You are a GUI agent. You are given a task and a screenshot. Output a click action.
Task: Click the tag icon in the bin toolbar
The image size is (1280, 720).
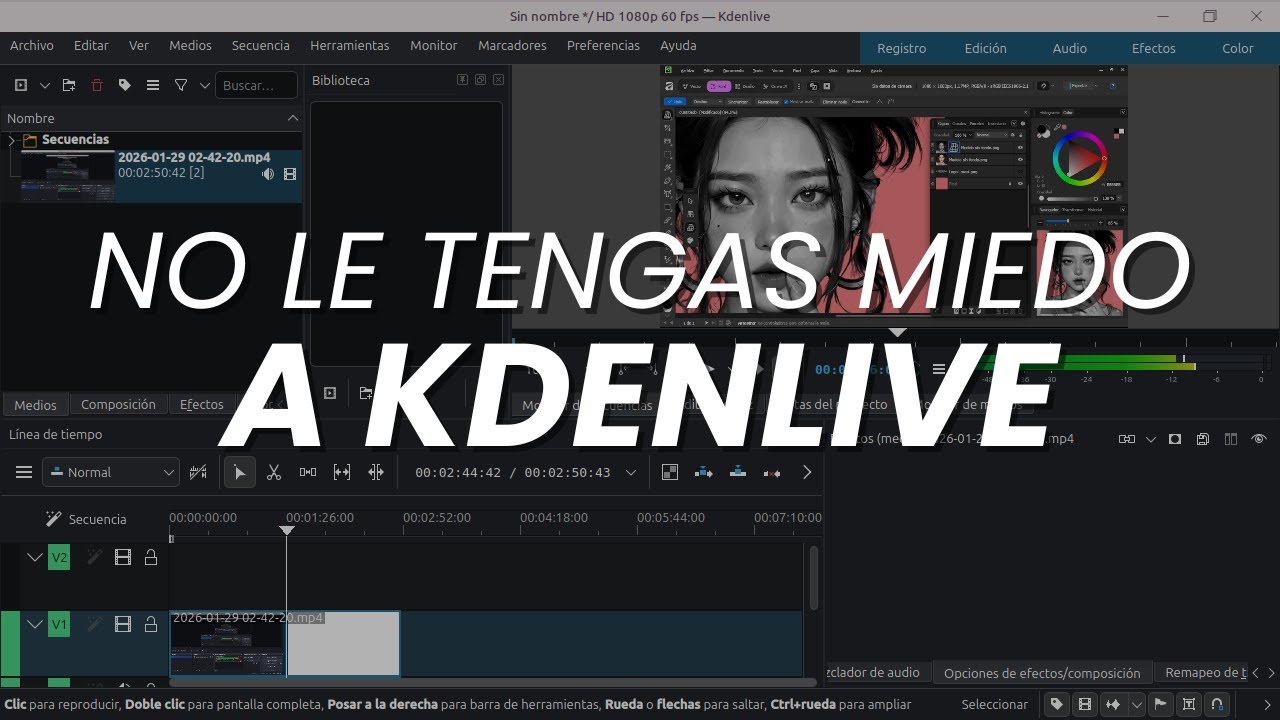pyautogui.click(x=125, y=86)
